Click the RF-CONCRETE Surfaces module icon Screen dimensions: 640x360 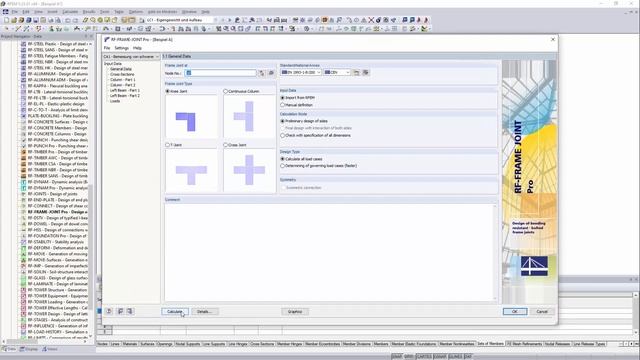click(x=24, y=122)
